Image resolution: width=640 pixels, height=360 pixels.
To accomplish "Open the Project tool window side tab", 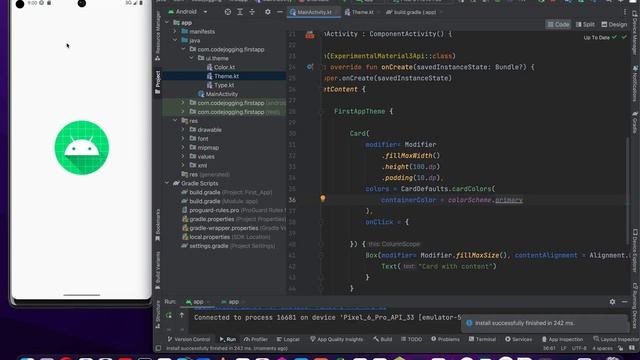I will tap(158, 82).
